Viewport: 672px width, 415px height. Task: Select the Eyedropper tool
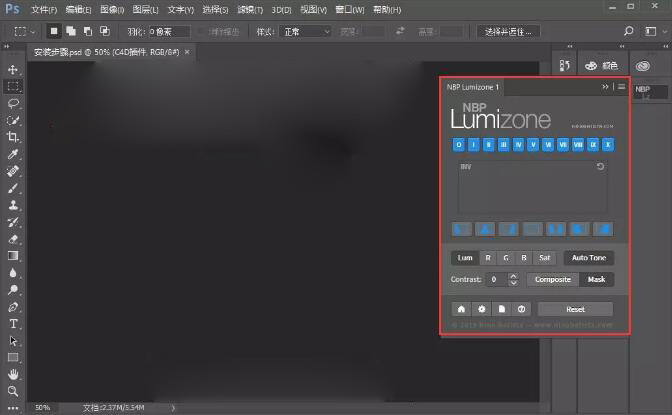13,154
